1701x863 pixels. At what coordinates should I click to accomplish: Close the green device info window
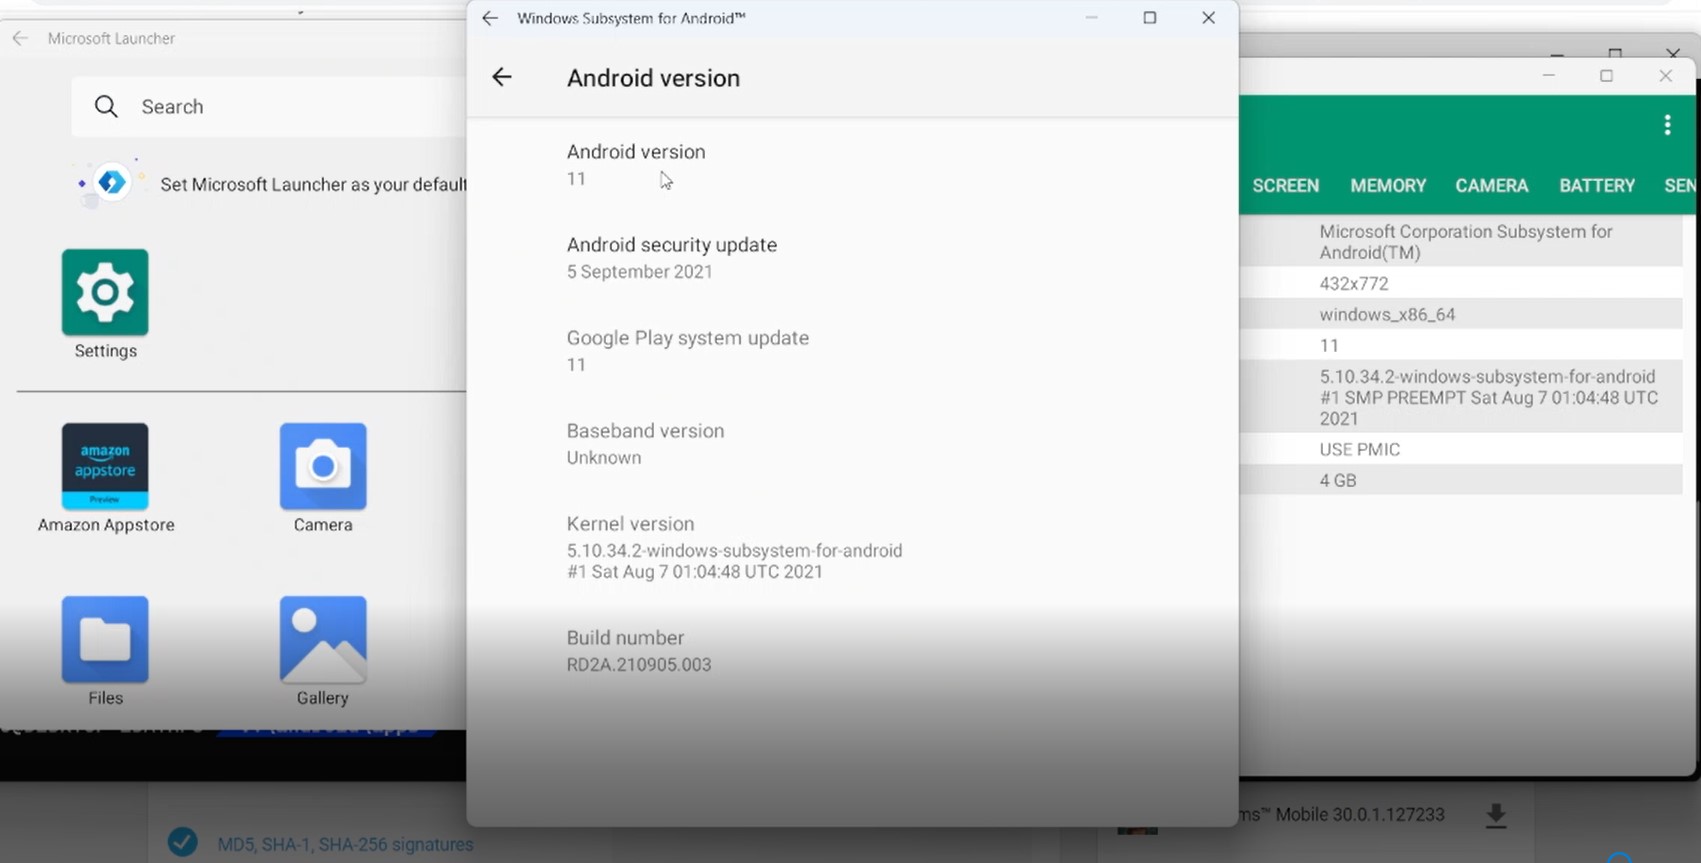[1666, 76]
